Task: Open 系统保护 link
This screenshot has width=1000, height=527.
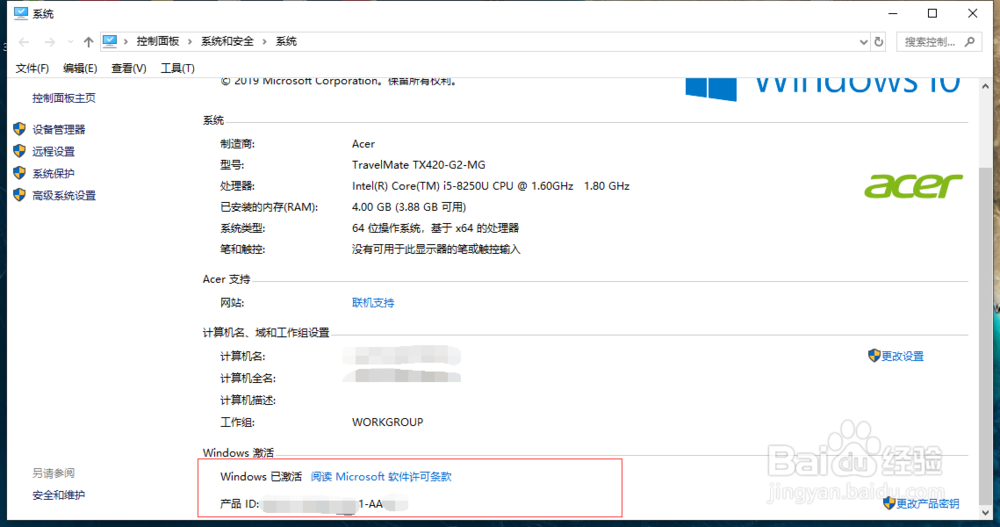Action: point(54,174)
